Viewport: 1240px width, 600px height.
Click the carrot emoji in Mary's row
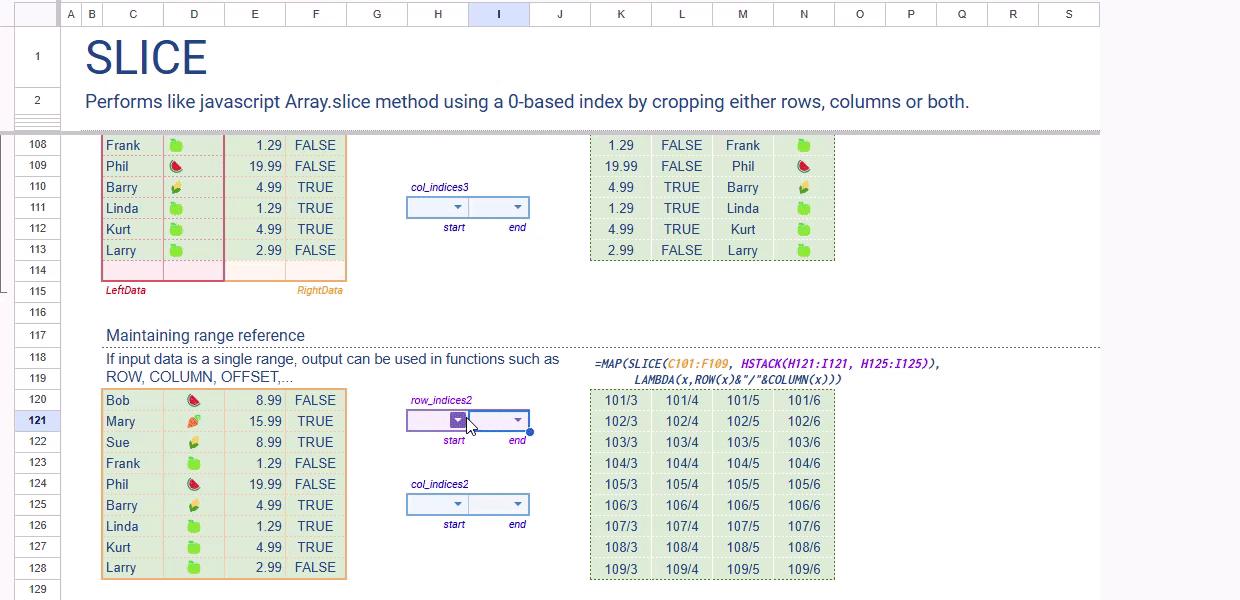[x=194, y=421]
